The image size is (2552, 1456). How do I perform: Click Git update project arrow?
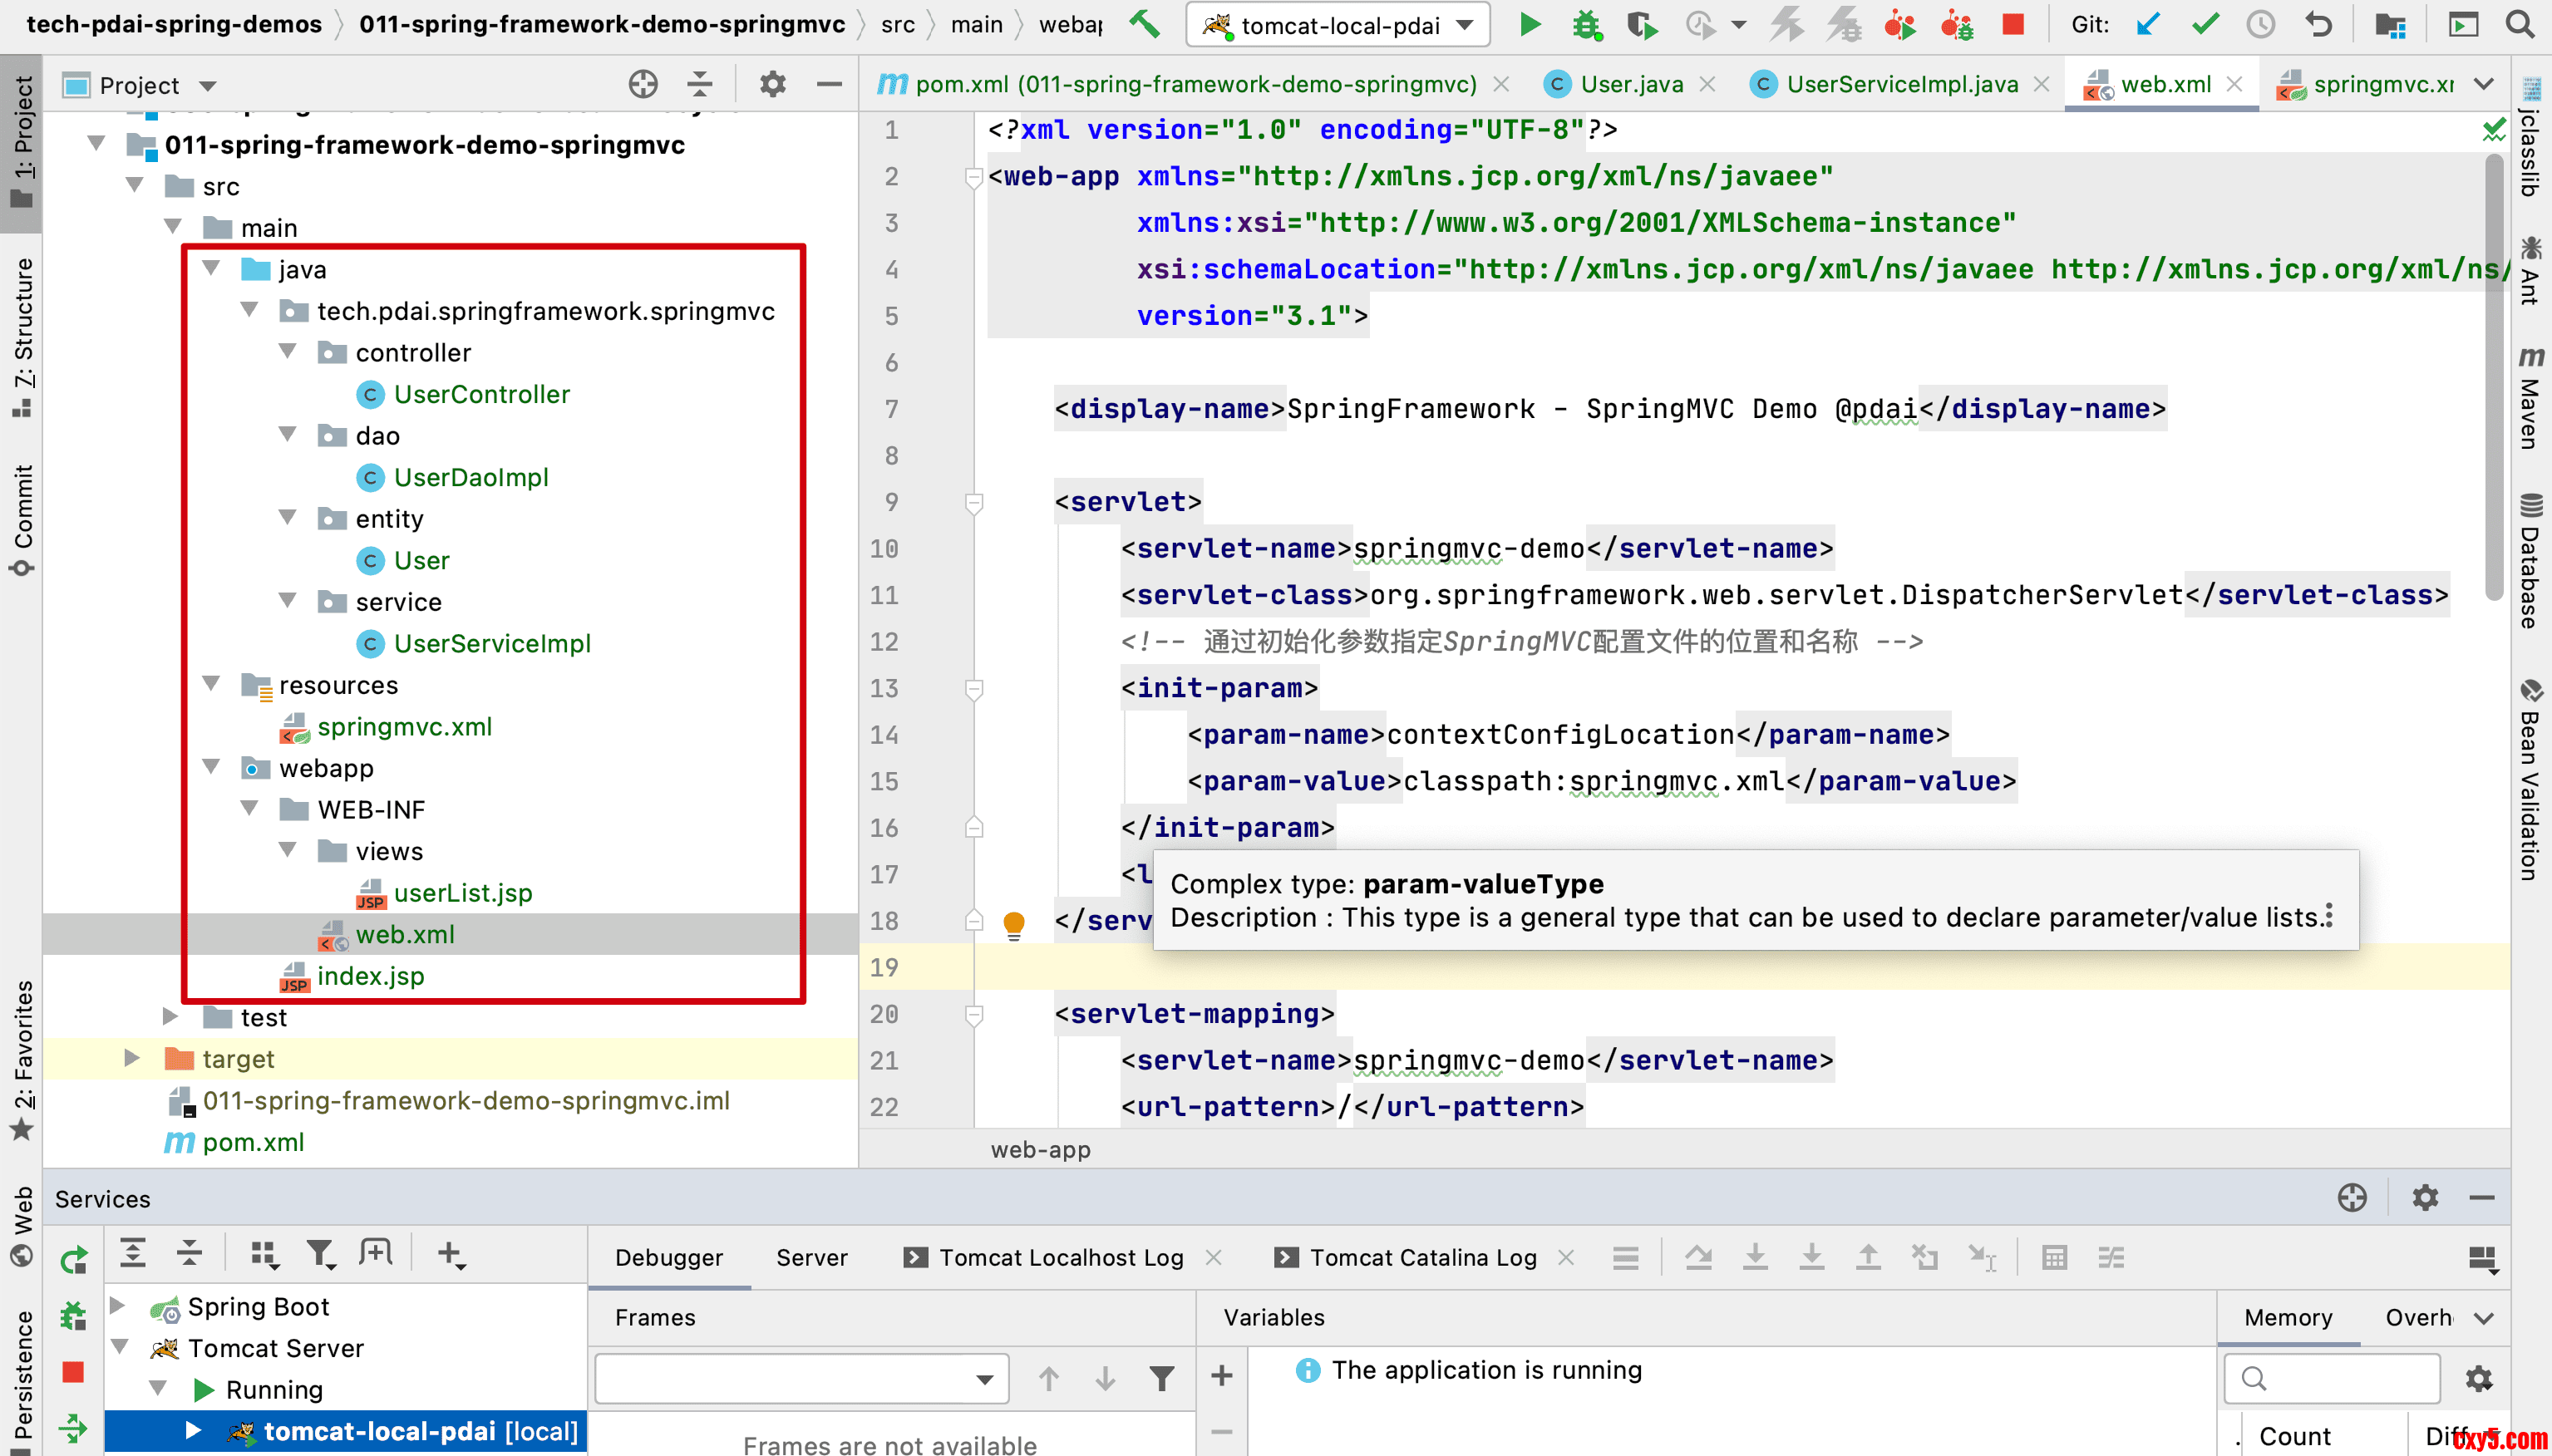[2146, 24]
